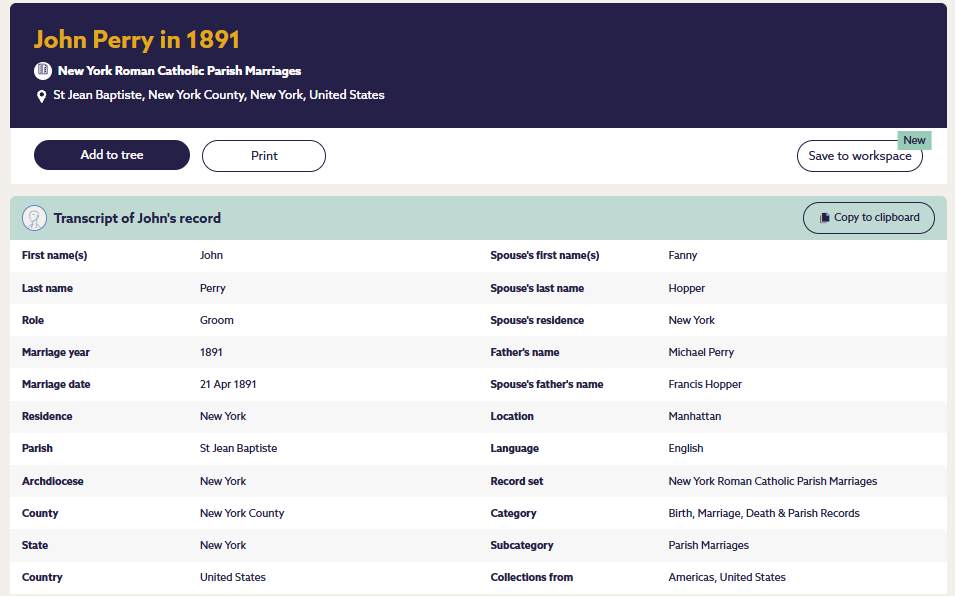Image resolution: width=955 pixels, height=596 pixels.
Task: Click the Subcategory label
Action: pyautogui.click(x=521, y=545)
